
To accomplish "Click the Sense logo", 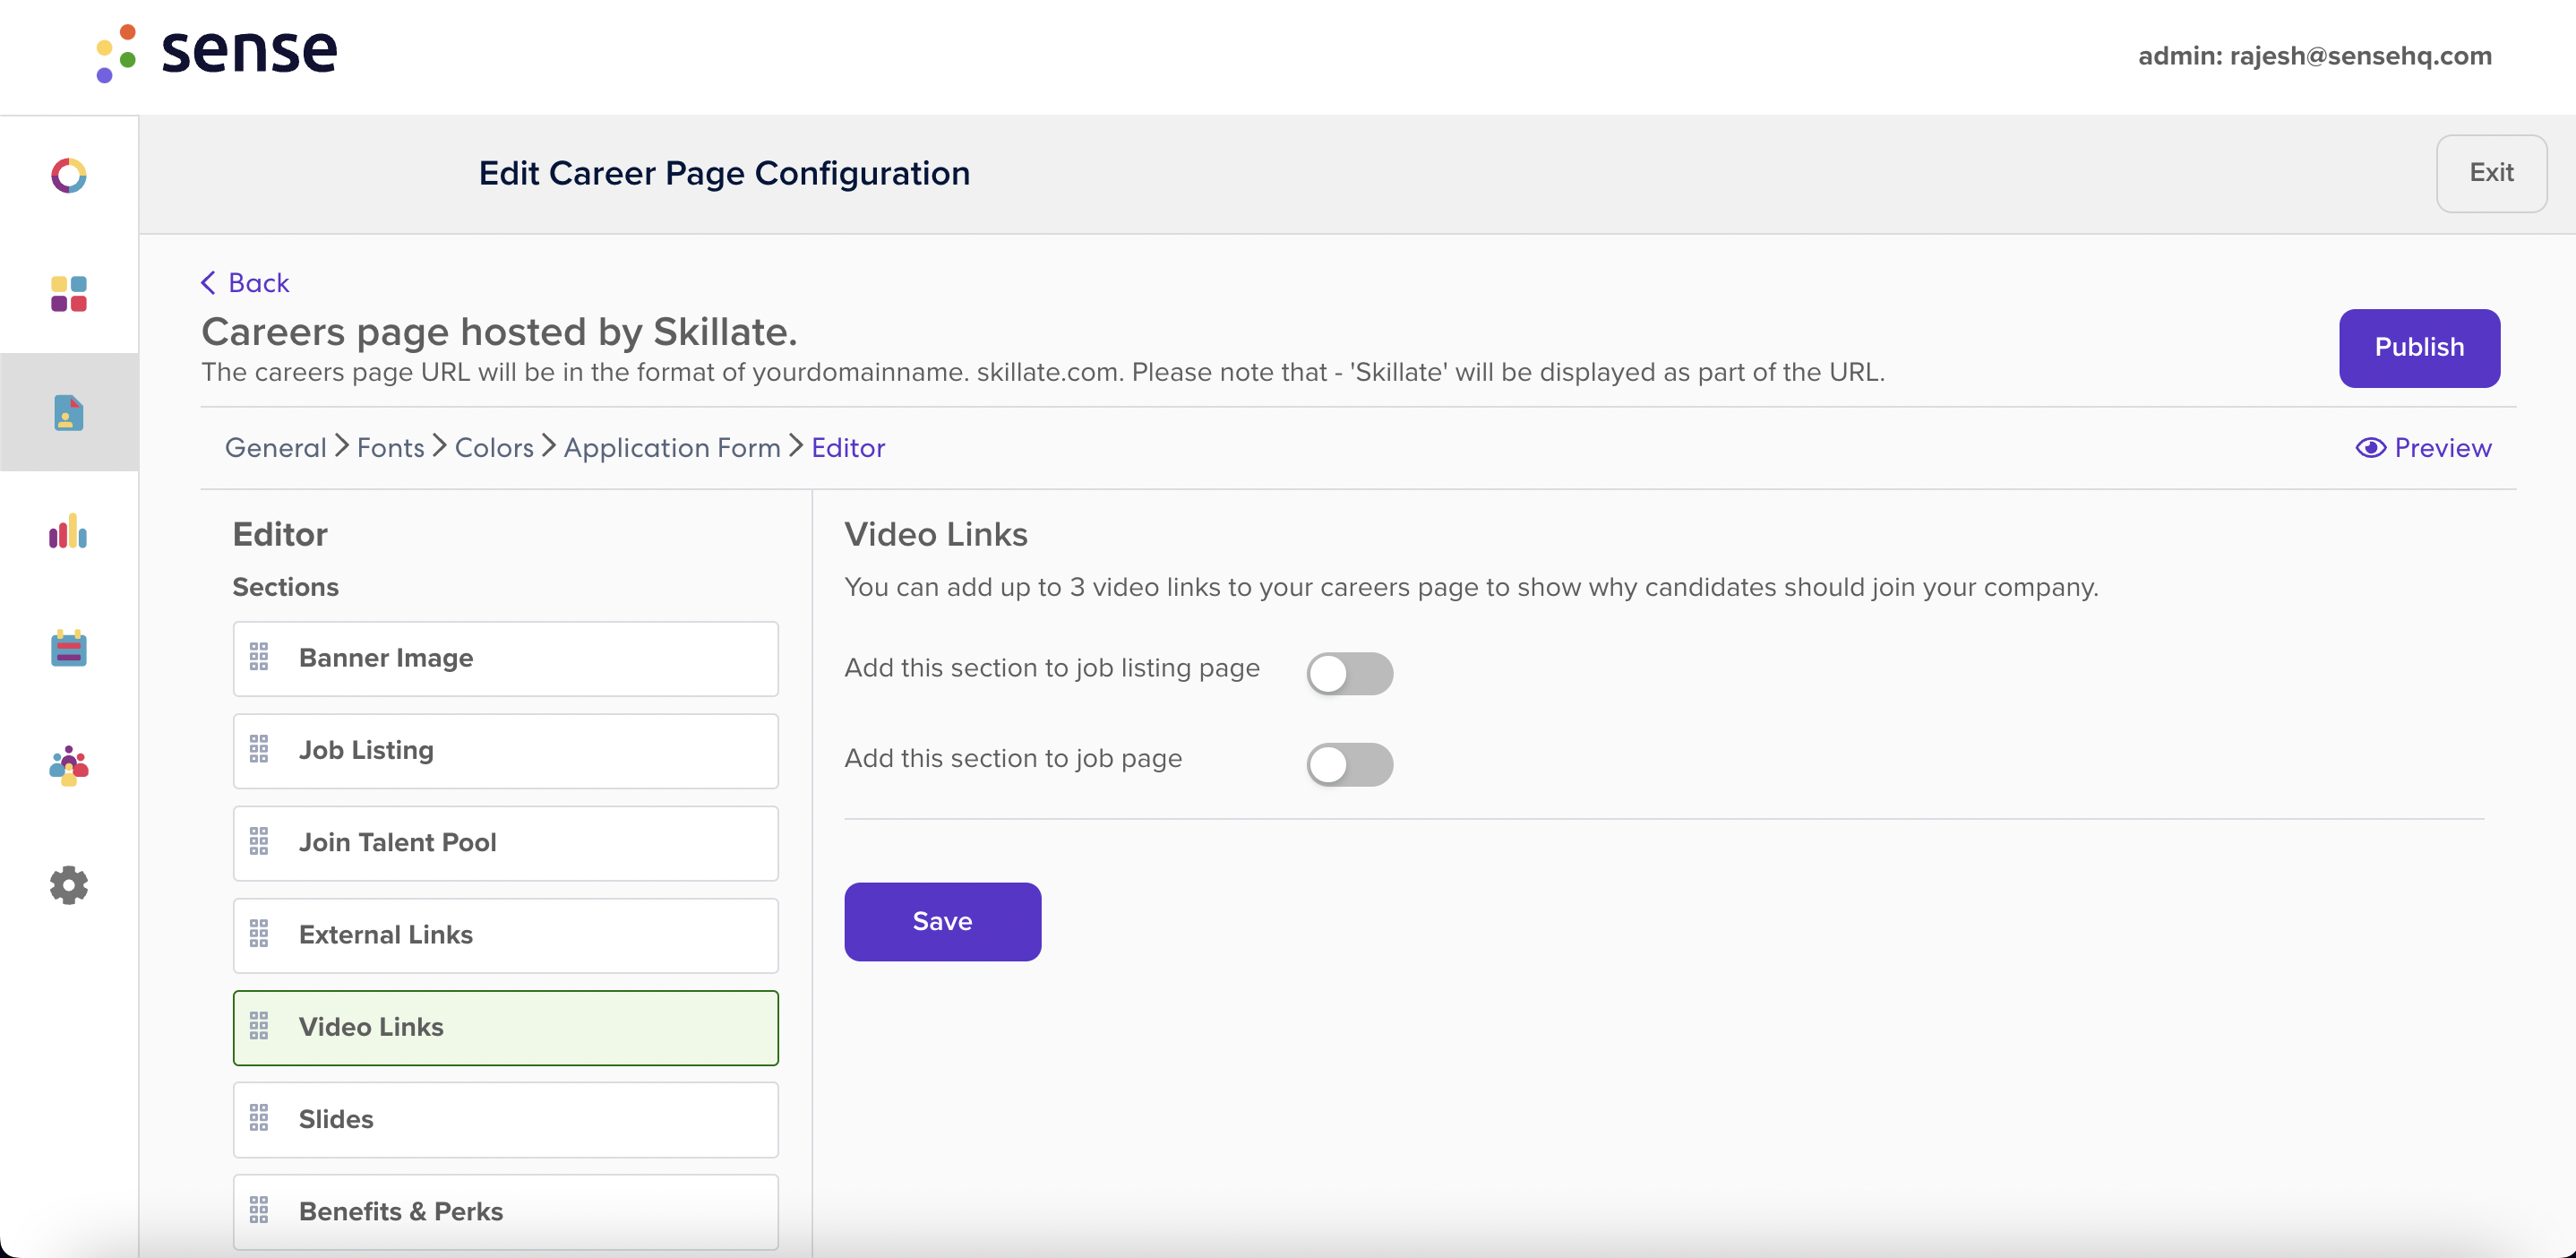I will coord(217,52).
